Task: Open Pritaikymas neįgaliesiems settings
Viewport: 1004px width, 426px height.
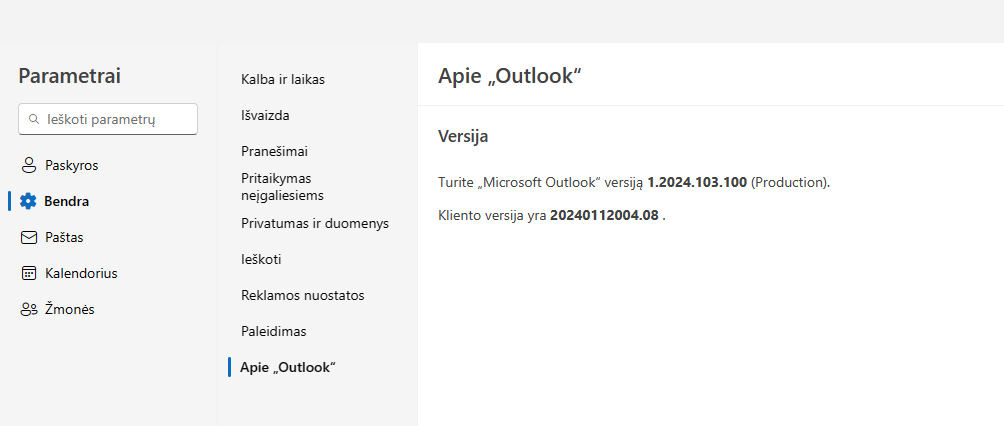Action: (x=282, y=186)
